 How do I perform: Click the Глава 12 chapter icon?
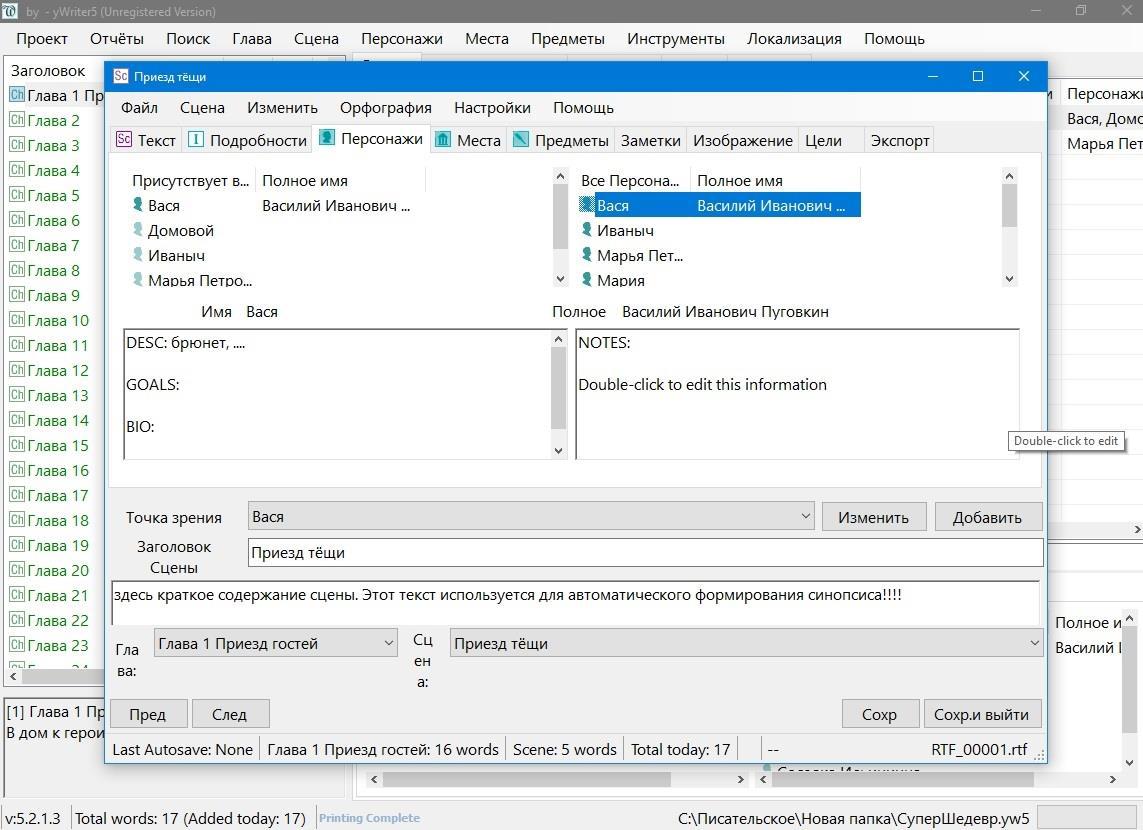click(x=17, y=370)
